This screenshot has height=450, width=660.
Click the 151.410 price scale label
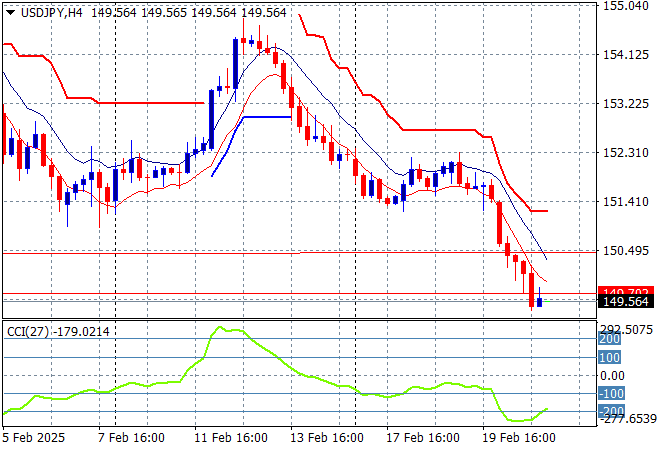pyautogui.click(x=628, y=201)
